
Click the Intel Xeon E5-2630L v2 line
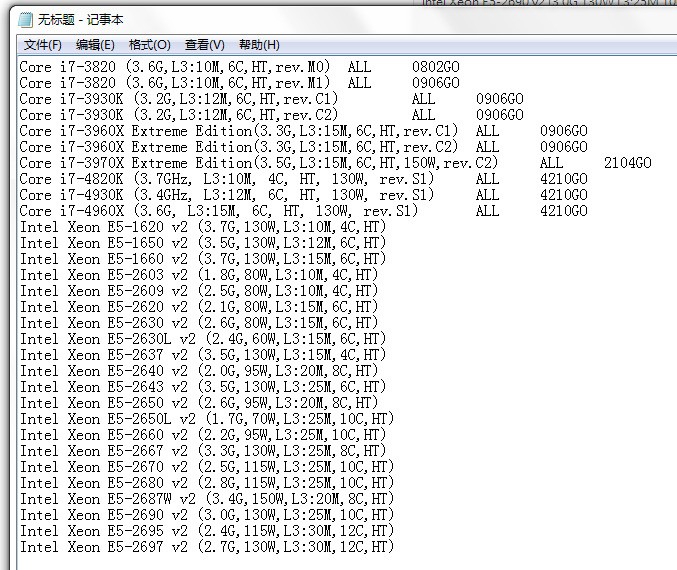pyautogui.click(x=203, y=339)
